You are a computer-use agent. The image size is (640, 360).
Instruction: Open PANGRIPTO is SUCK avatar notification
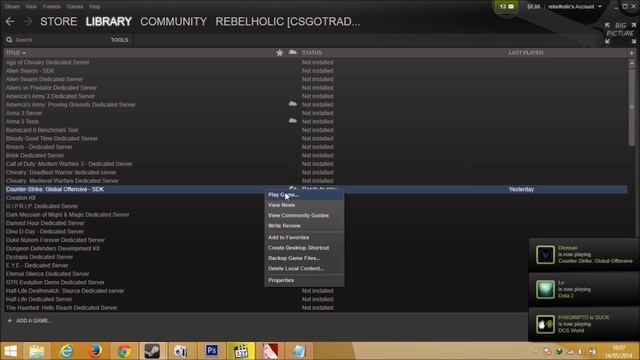(545, 324)
